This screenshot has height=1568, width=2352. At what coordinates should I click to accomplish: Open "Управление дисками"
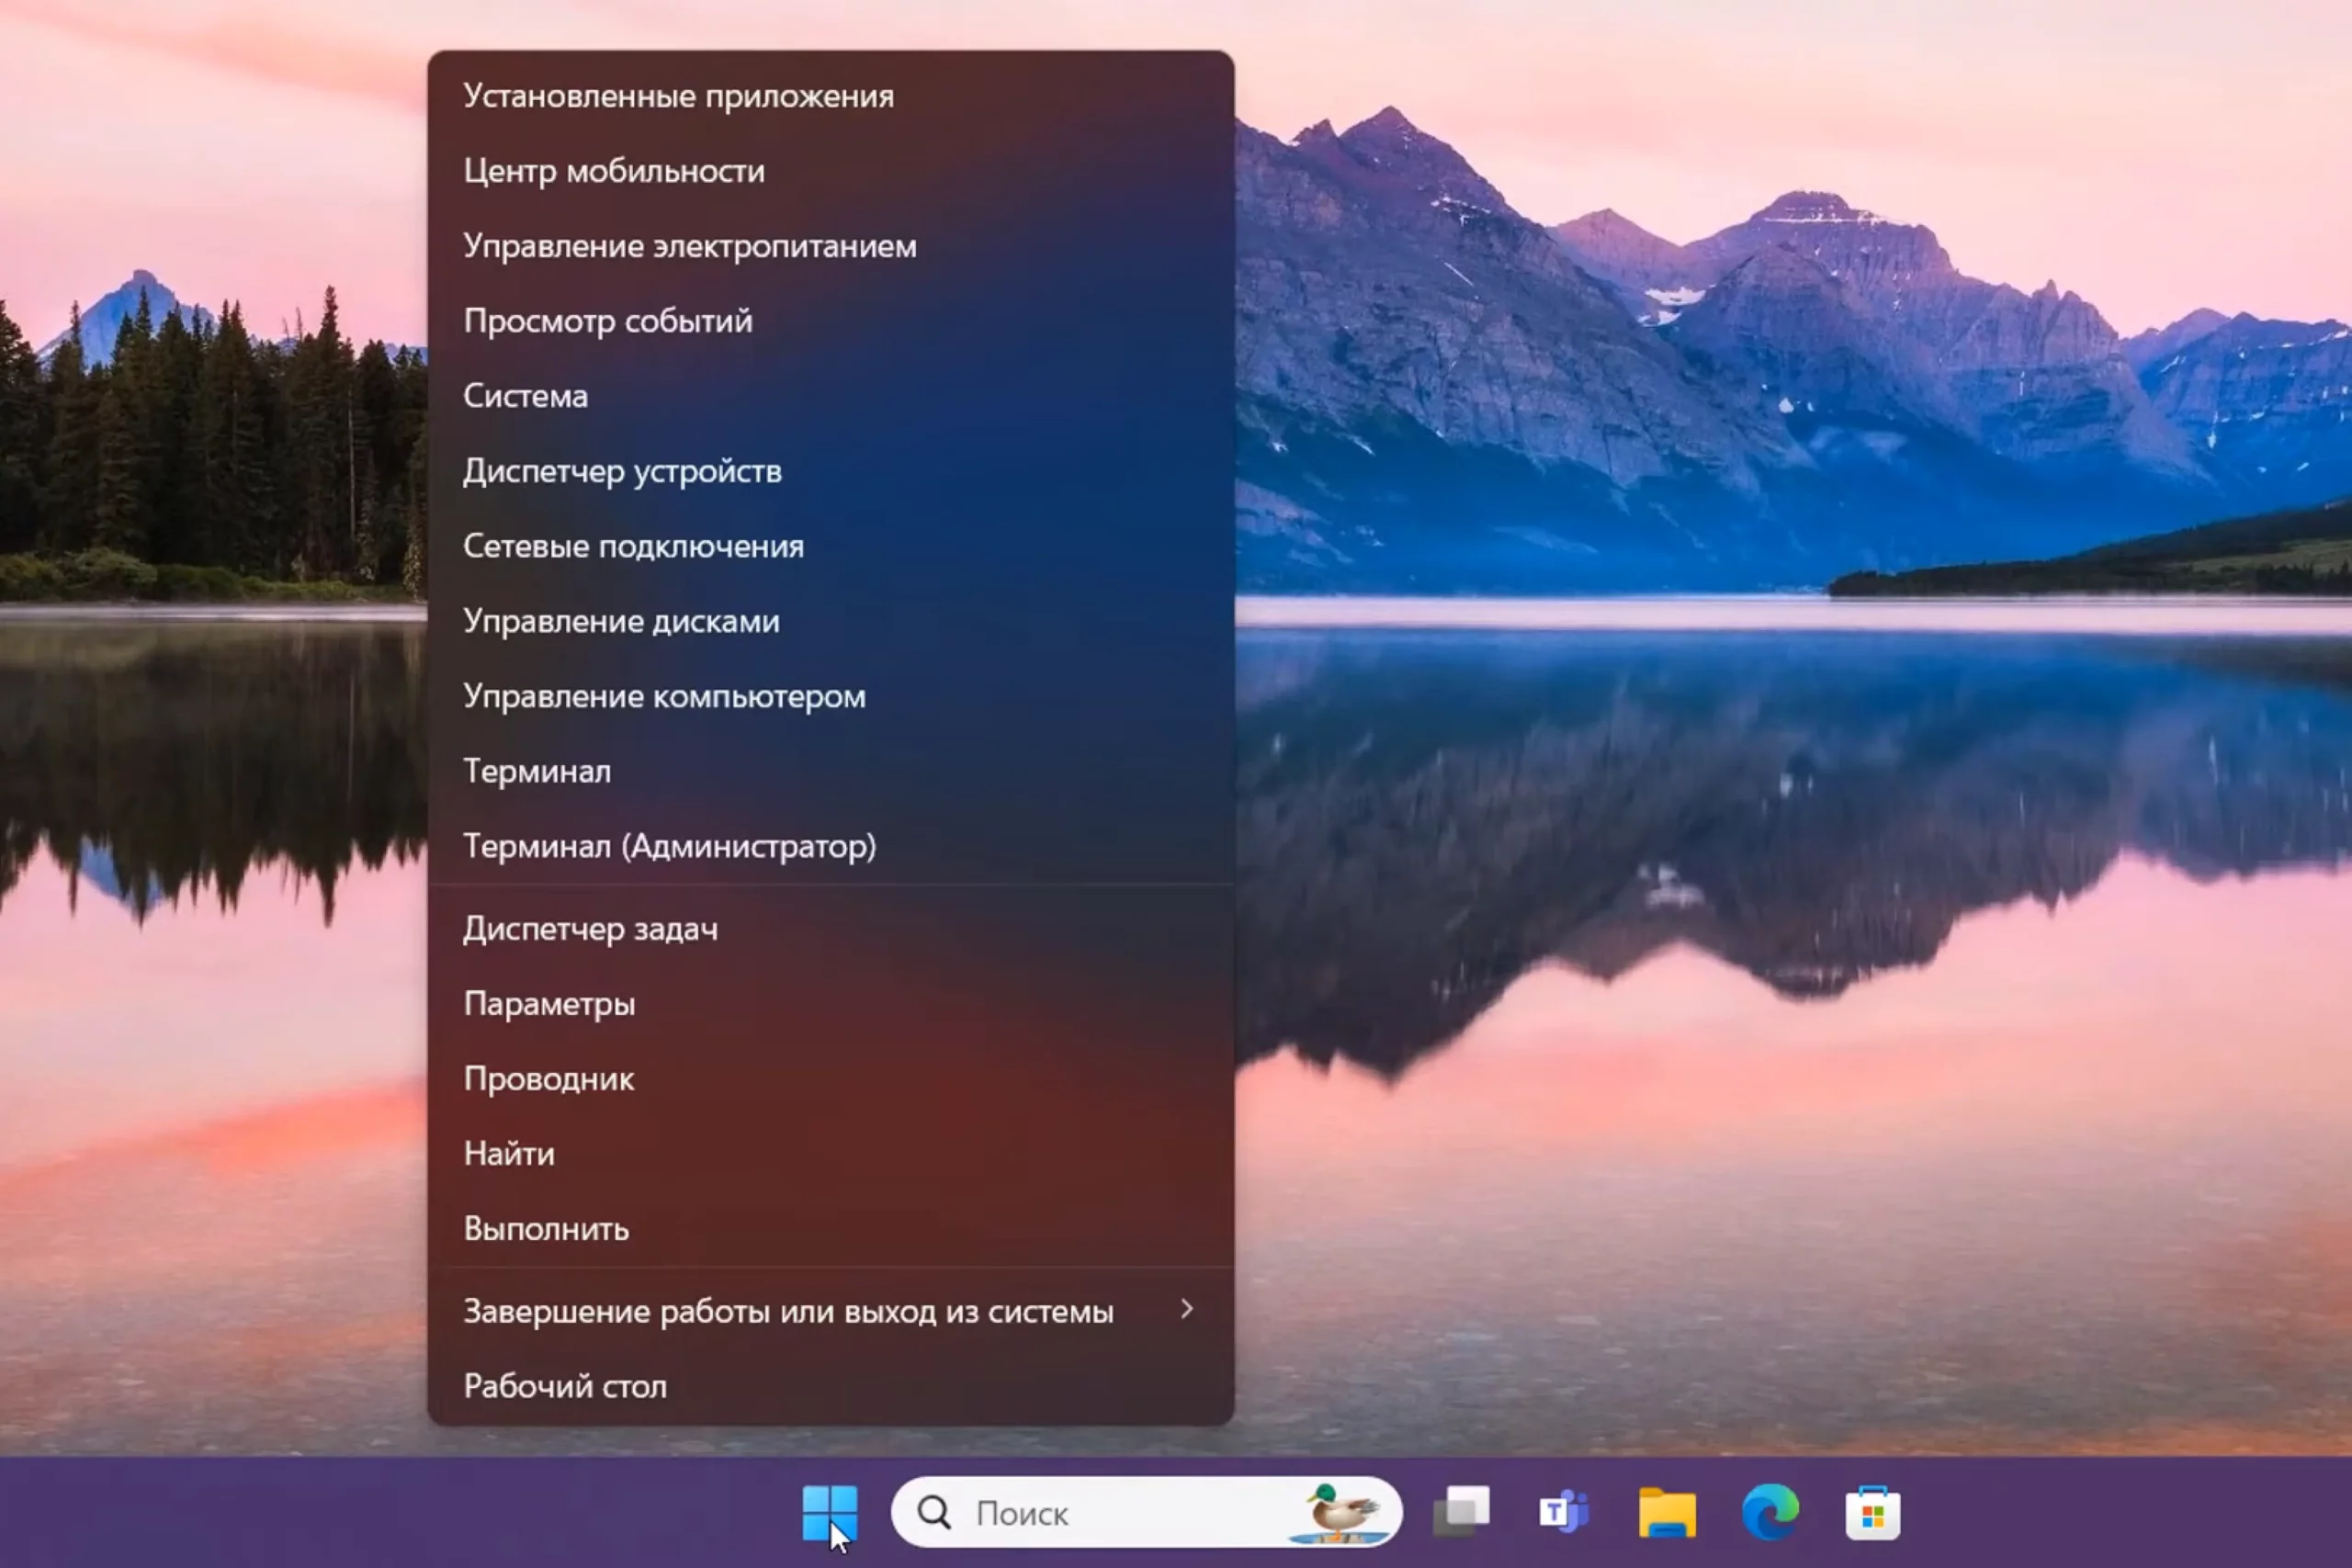click(621, 621)
